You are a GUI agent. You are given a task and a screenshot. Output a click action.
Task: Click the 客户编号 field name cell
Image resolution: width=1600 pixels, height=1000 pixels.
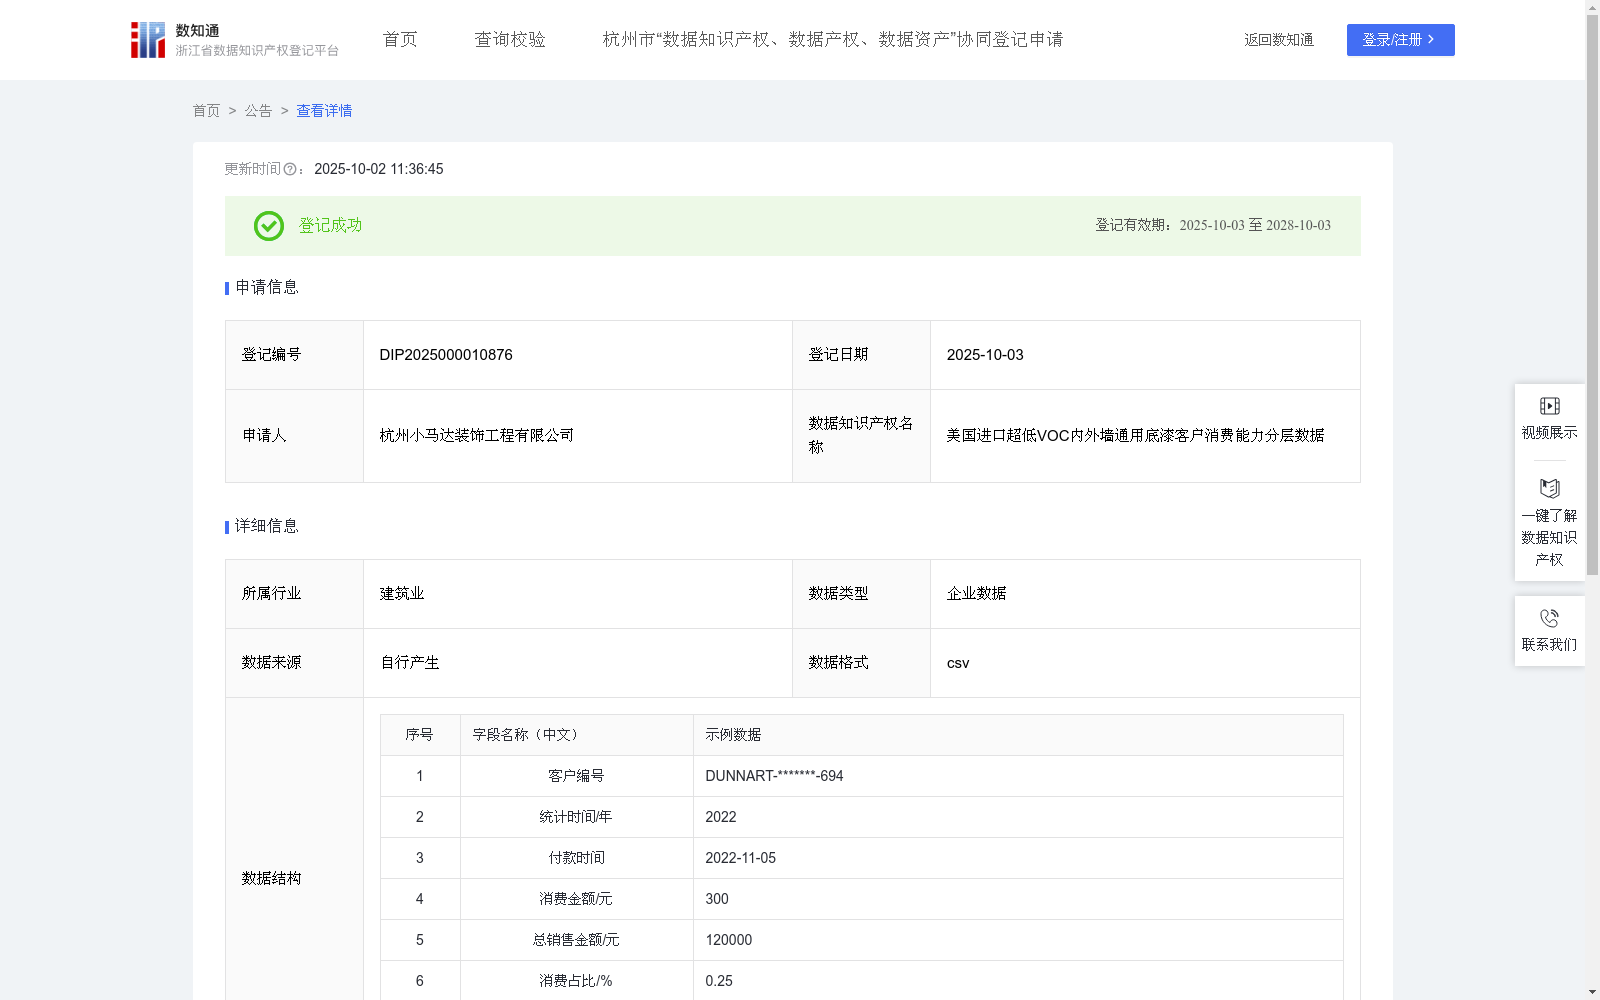tap(576, 776)
